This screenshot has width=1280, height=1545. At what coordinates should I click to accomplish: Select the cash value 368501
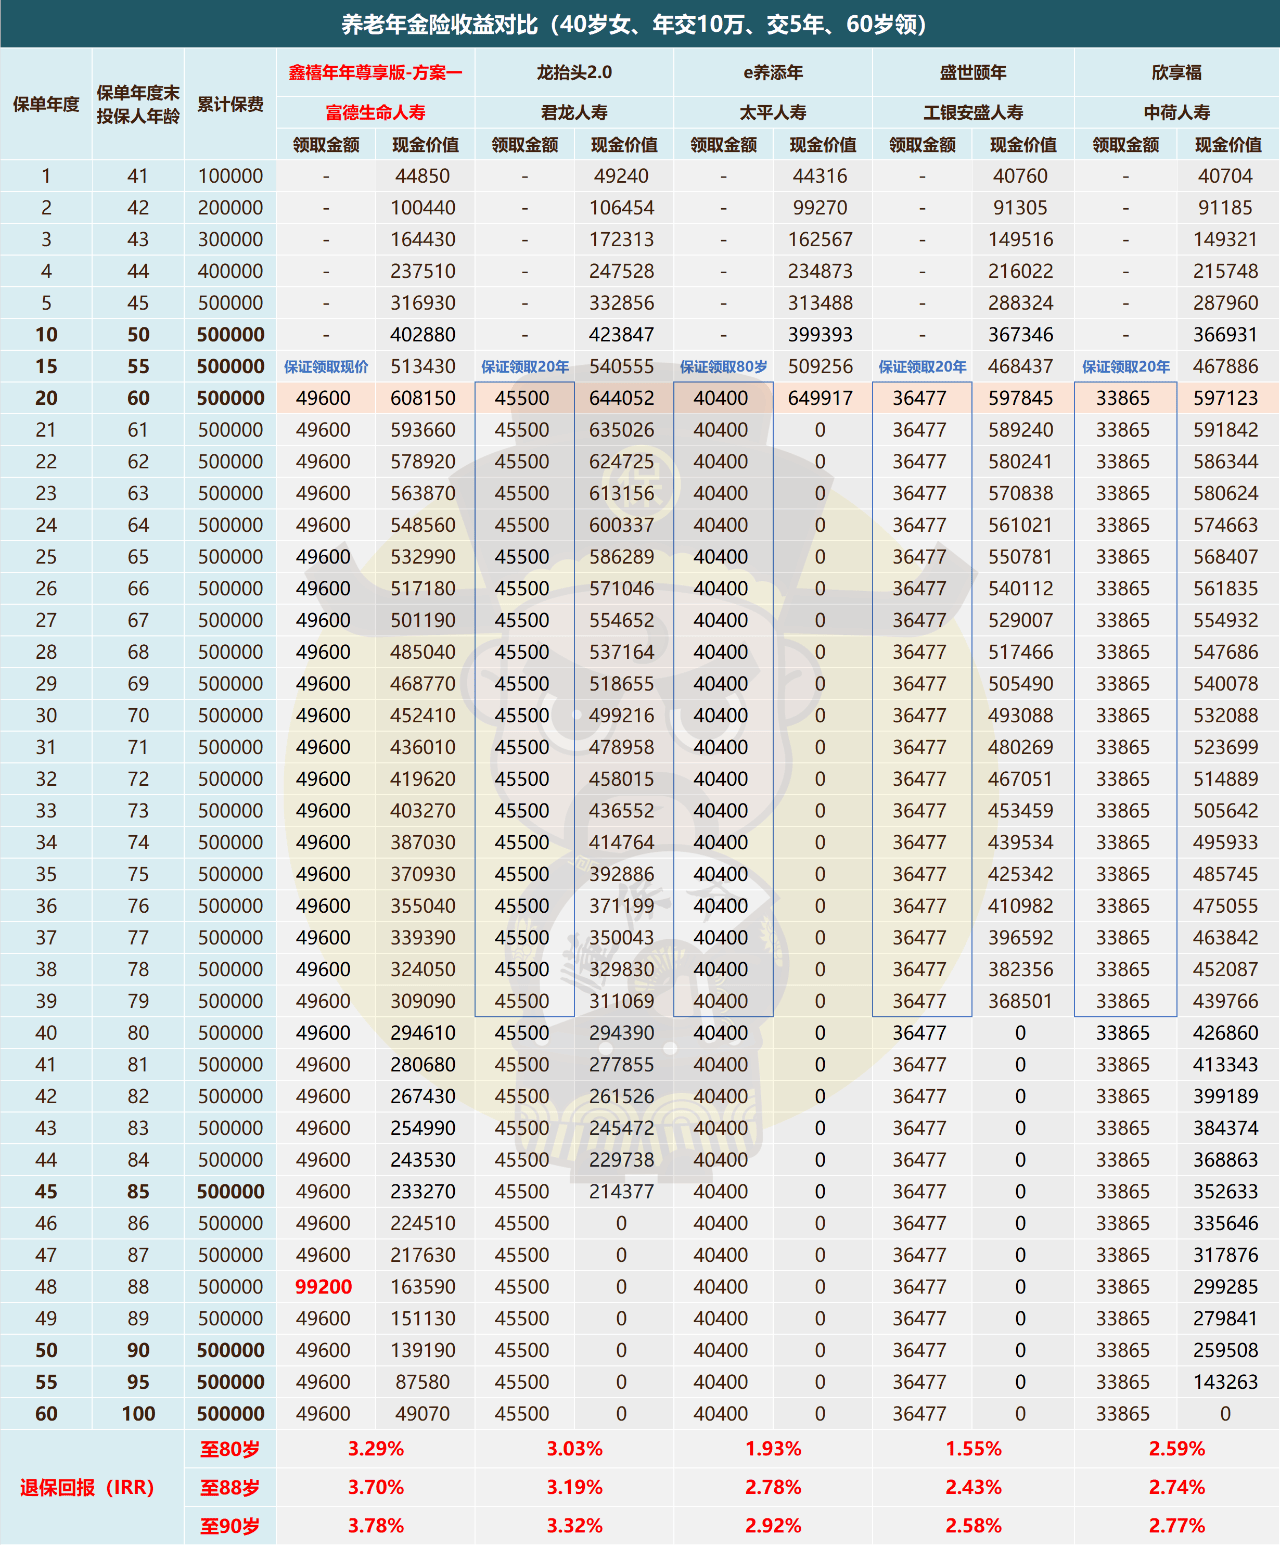(x=1020, y=1001)
